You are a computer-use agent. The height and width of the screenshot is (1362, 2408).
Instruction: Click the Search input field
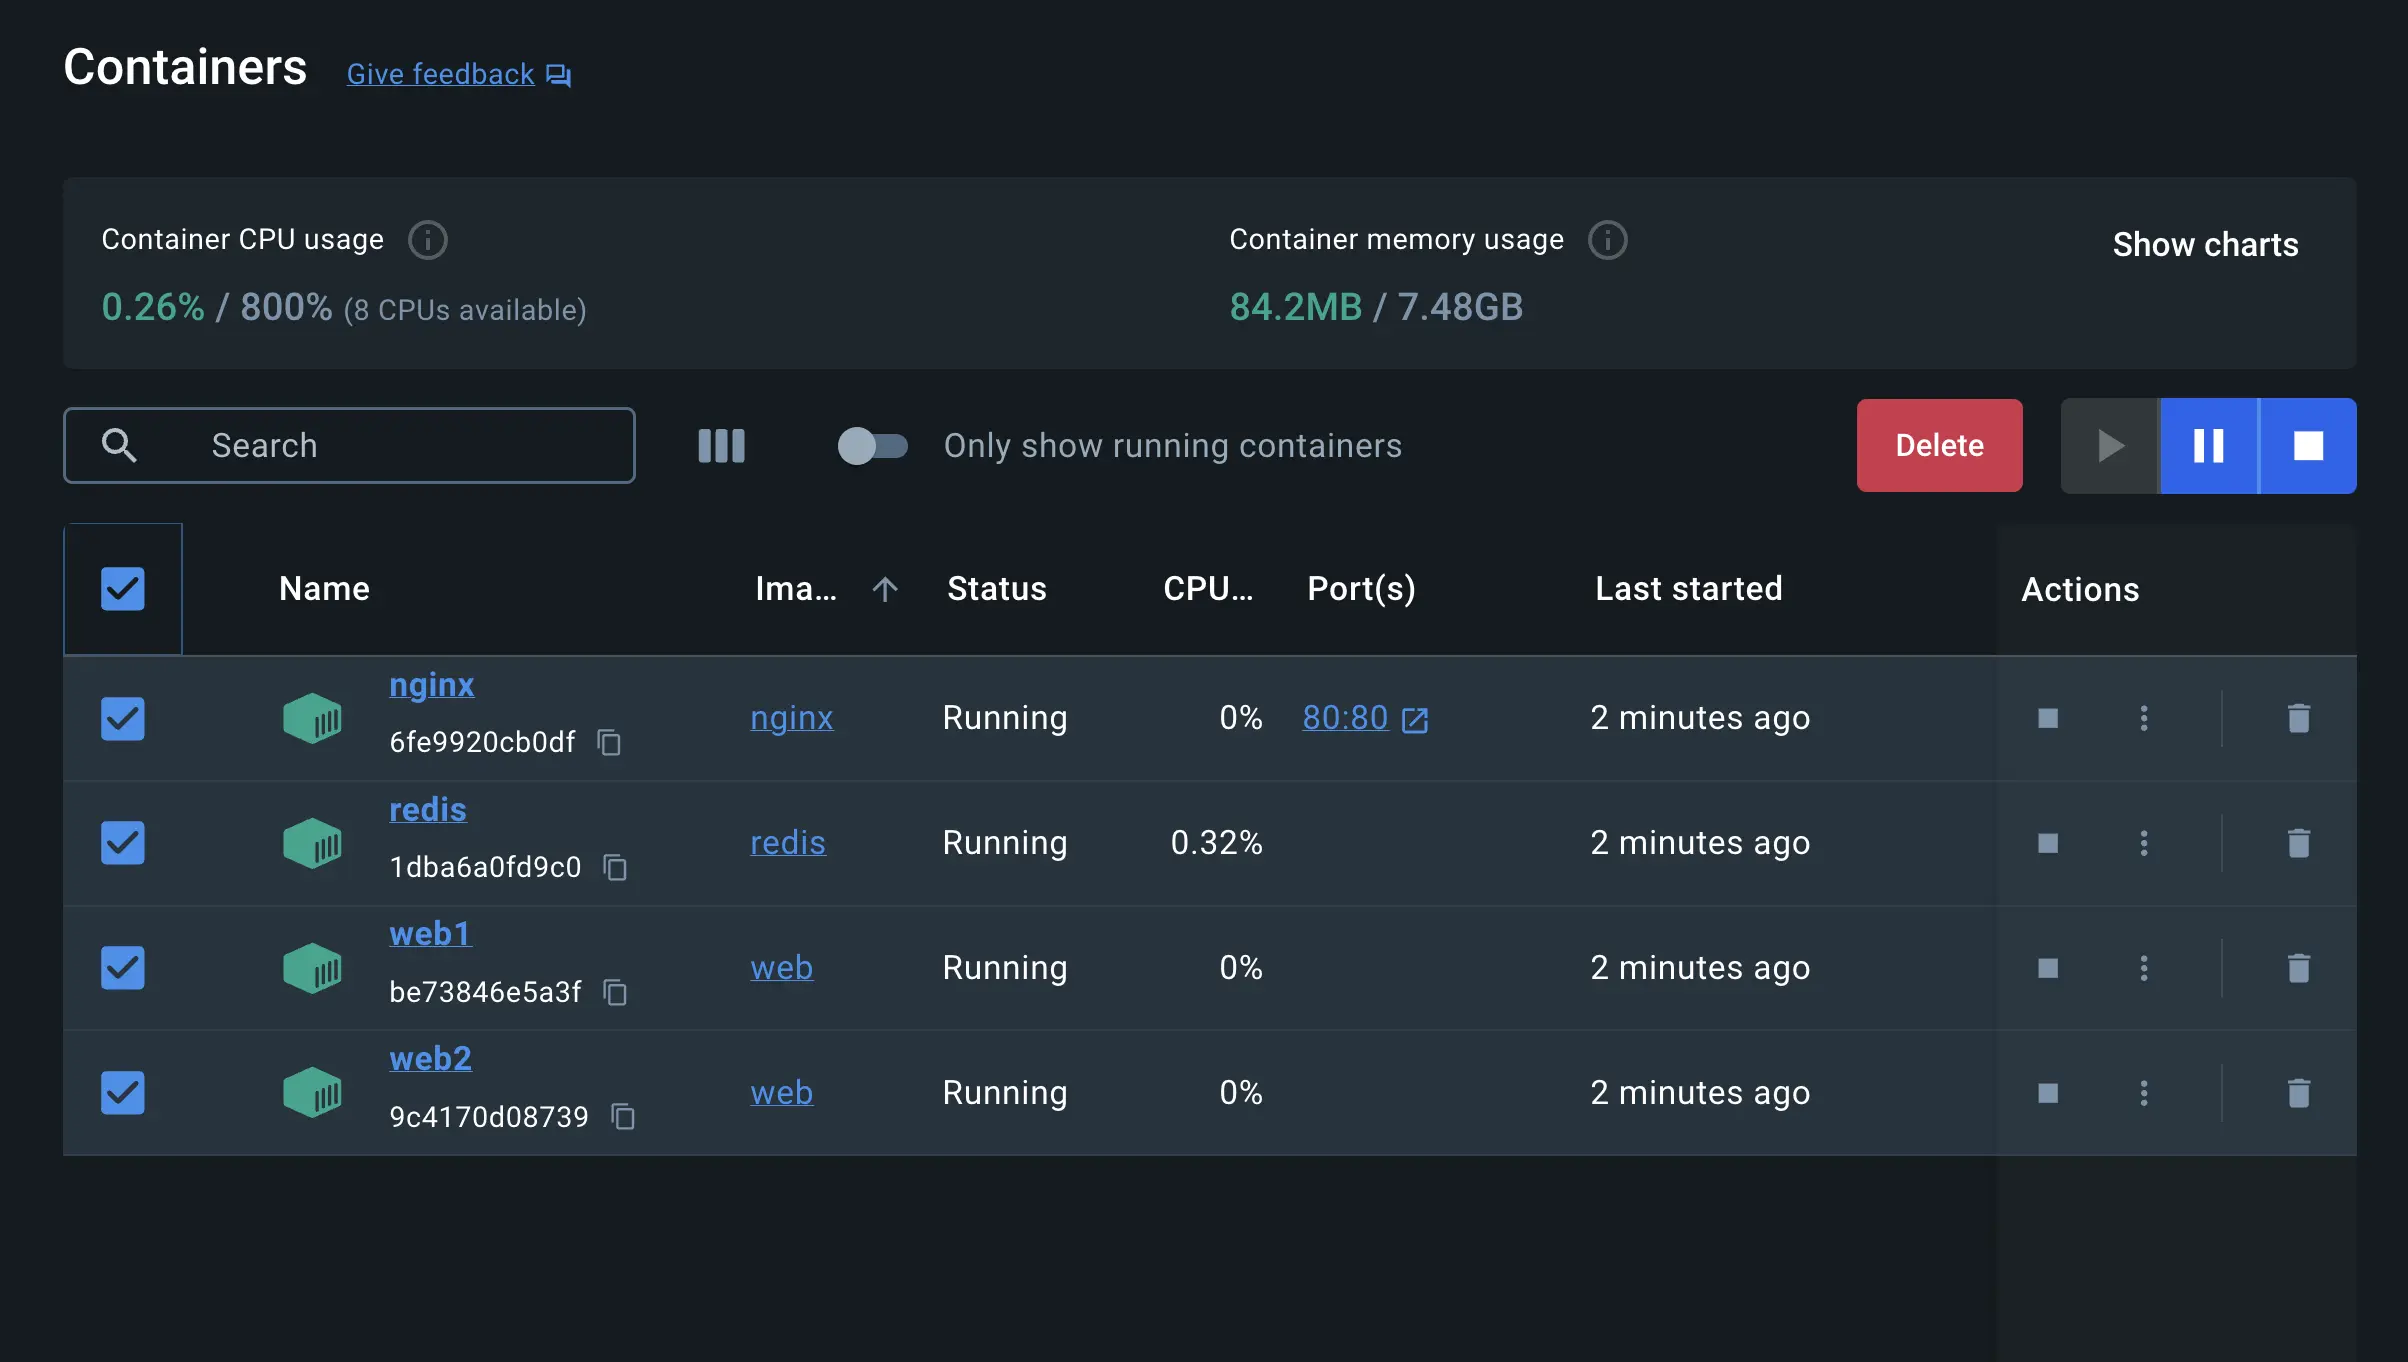349,445
